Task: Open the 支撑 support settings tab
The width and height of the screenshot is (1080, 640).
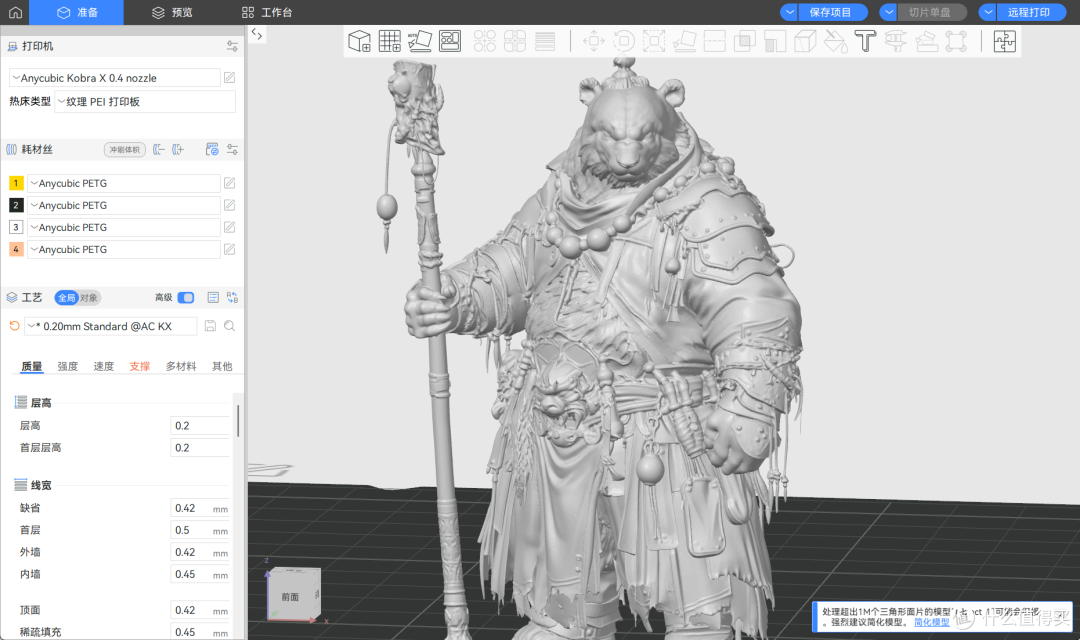Action: tap(140, 366)
